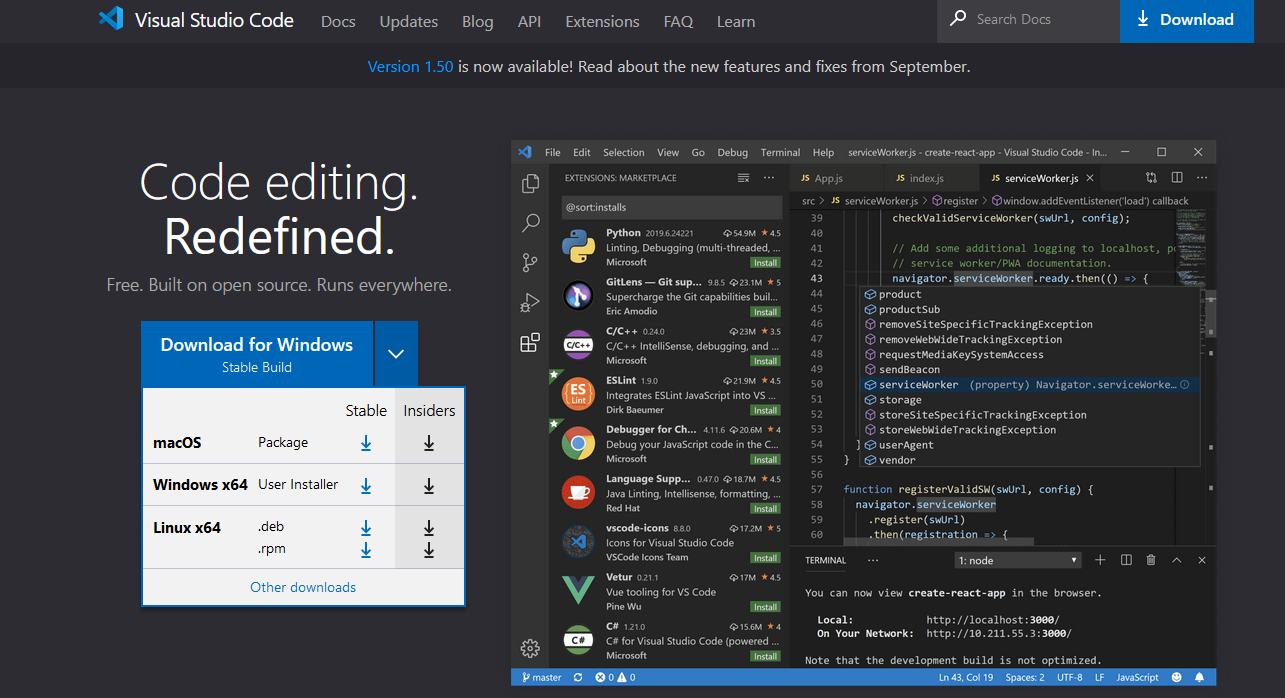1285x698 pixels.
Task: Open editor more actions ellipsis
Action: click(1203, 177)
